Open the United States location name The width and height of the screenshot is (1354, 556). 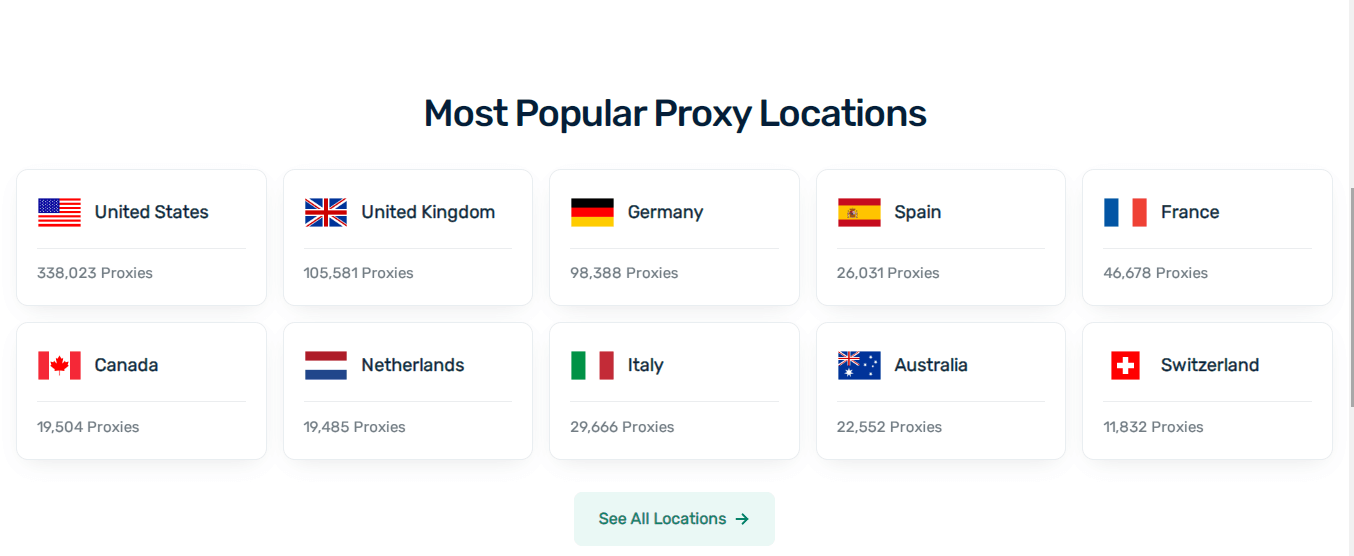coord(152,212)
